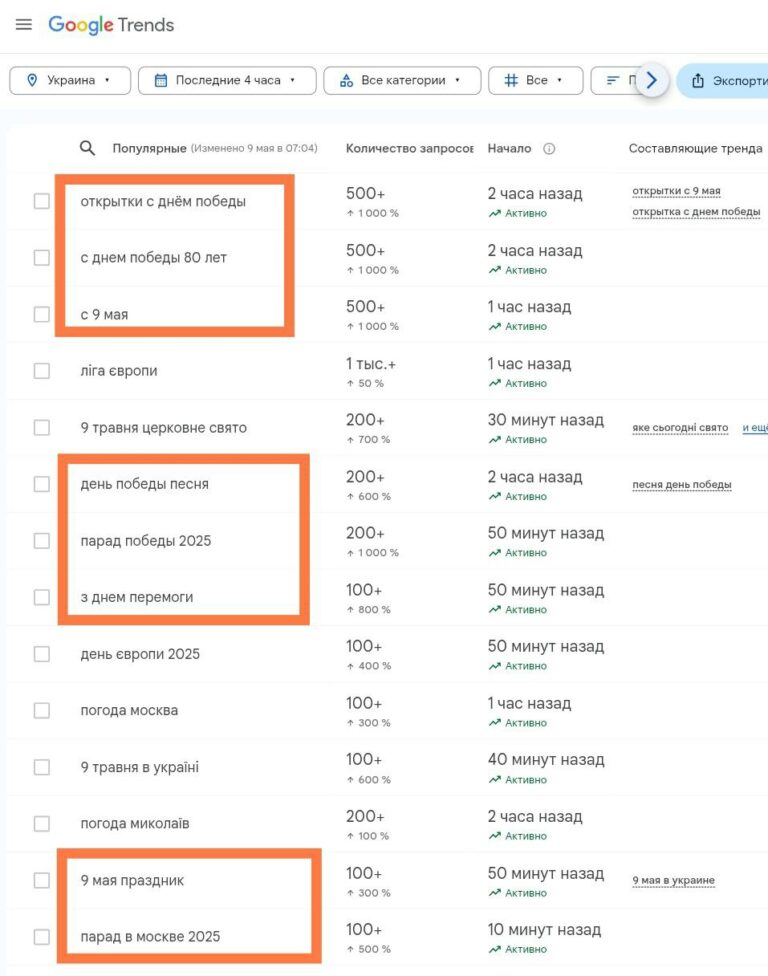Click the 'Составляющие тренда' column header
The image size is (768, 976).
[695, 149]
